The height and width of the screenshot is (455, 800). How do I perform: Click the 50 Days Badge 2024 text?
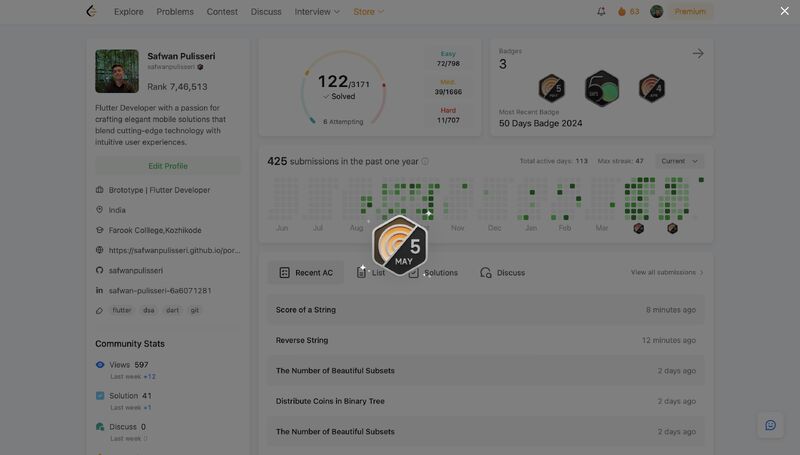[540, 123]
